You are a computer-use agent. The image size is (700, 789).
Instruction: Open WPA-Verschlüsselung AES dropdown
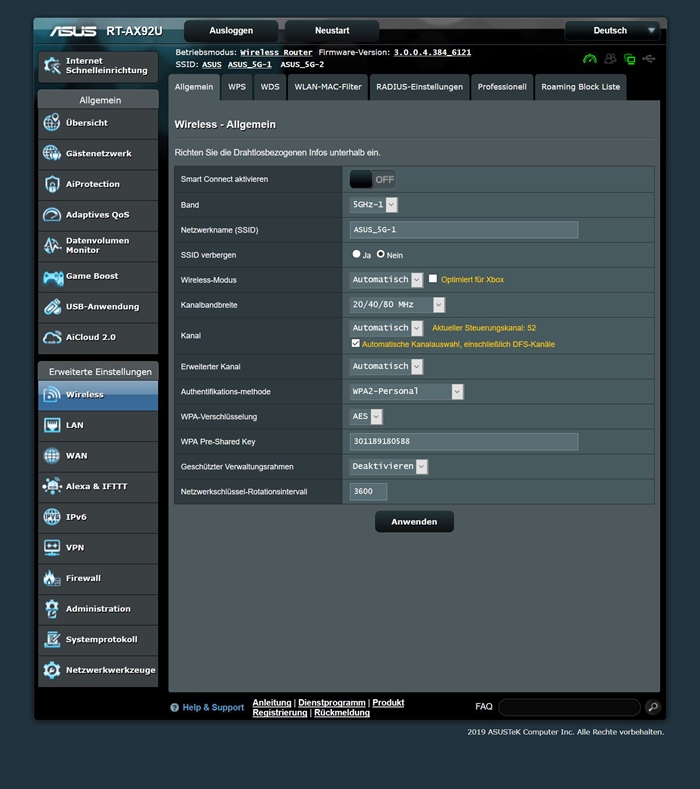(366, 416)
